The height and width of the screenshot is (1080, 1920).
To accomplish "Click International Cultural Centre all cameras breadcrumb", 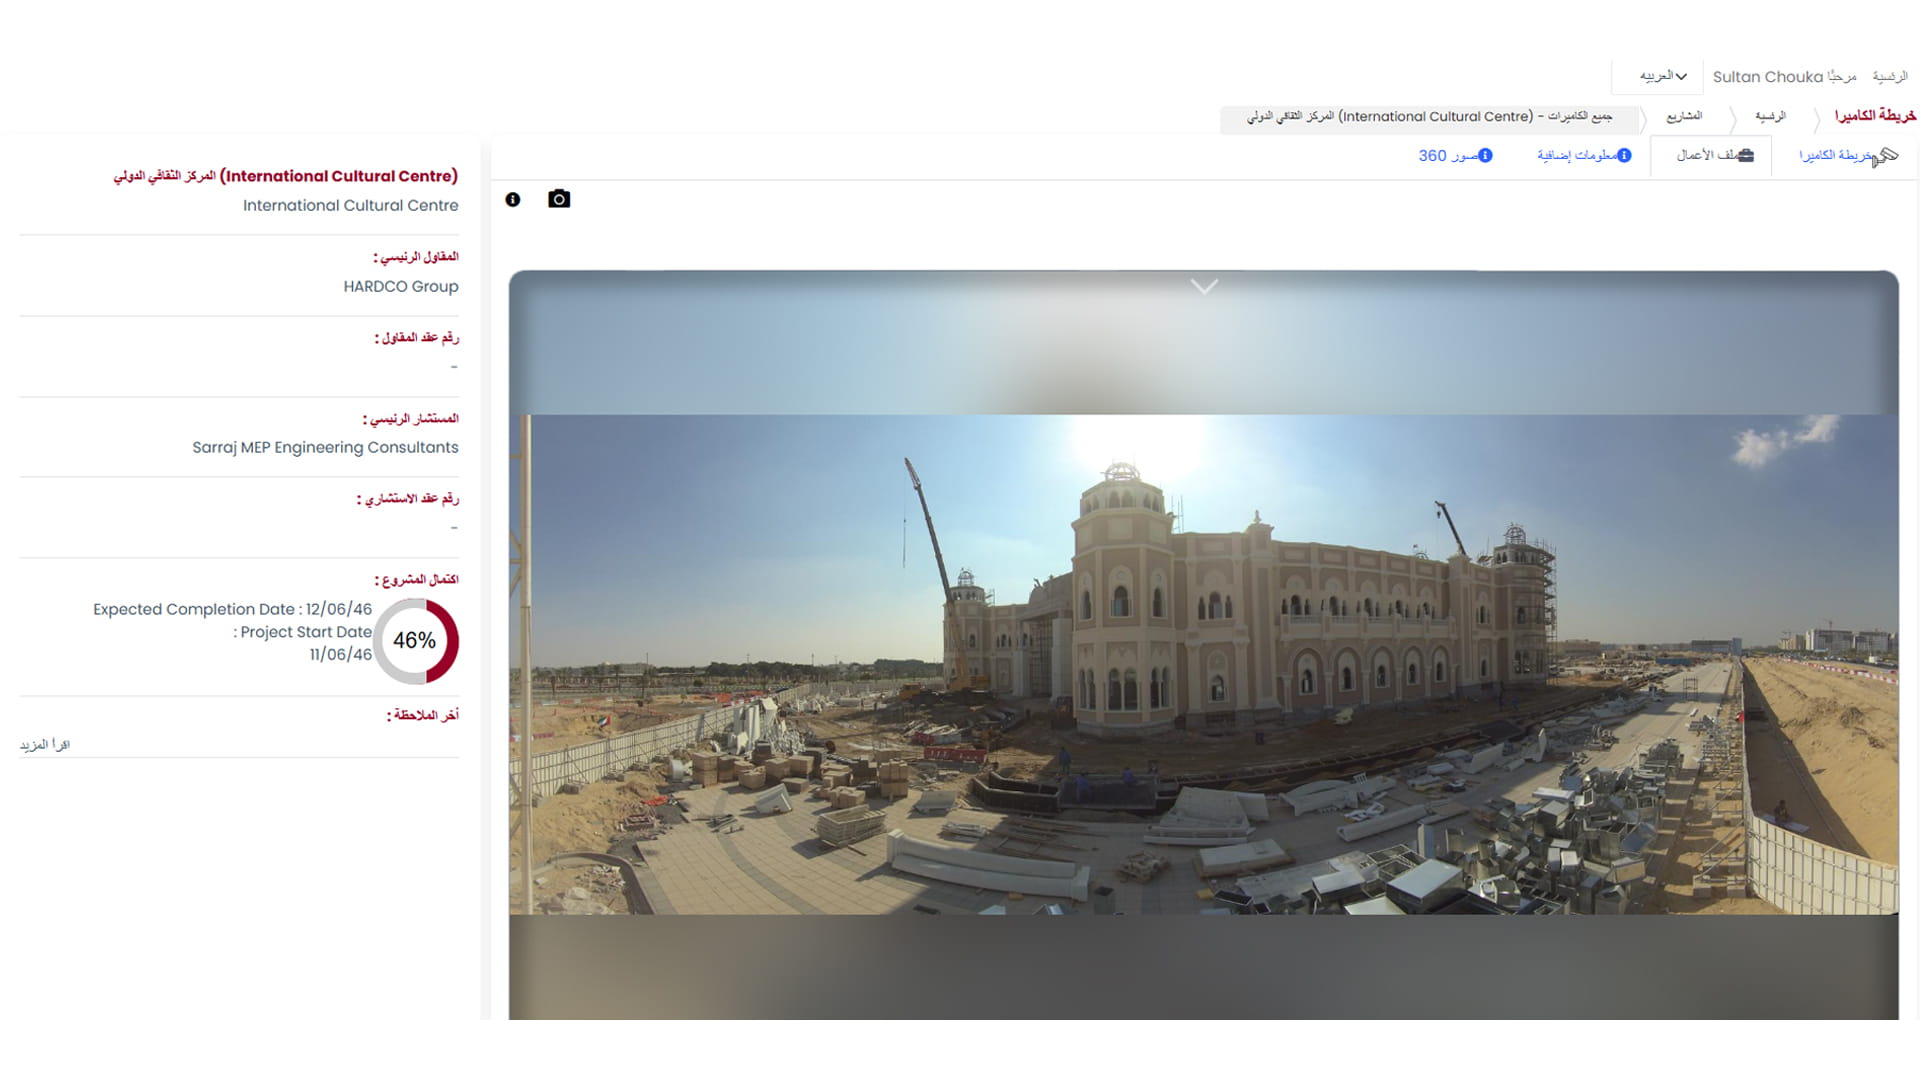I will pyautogui.click(x=1430, y=117).
